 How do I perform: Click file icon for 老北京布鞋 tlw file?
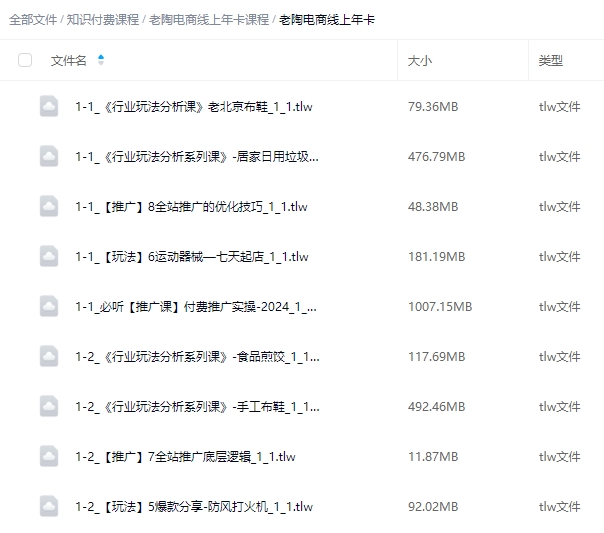click(x=49, y=107)
